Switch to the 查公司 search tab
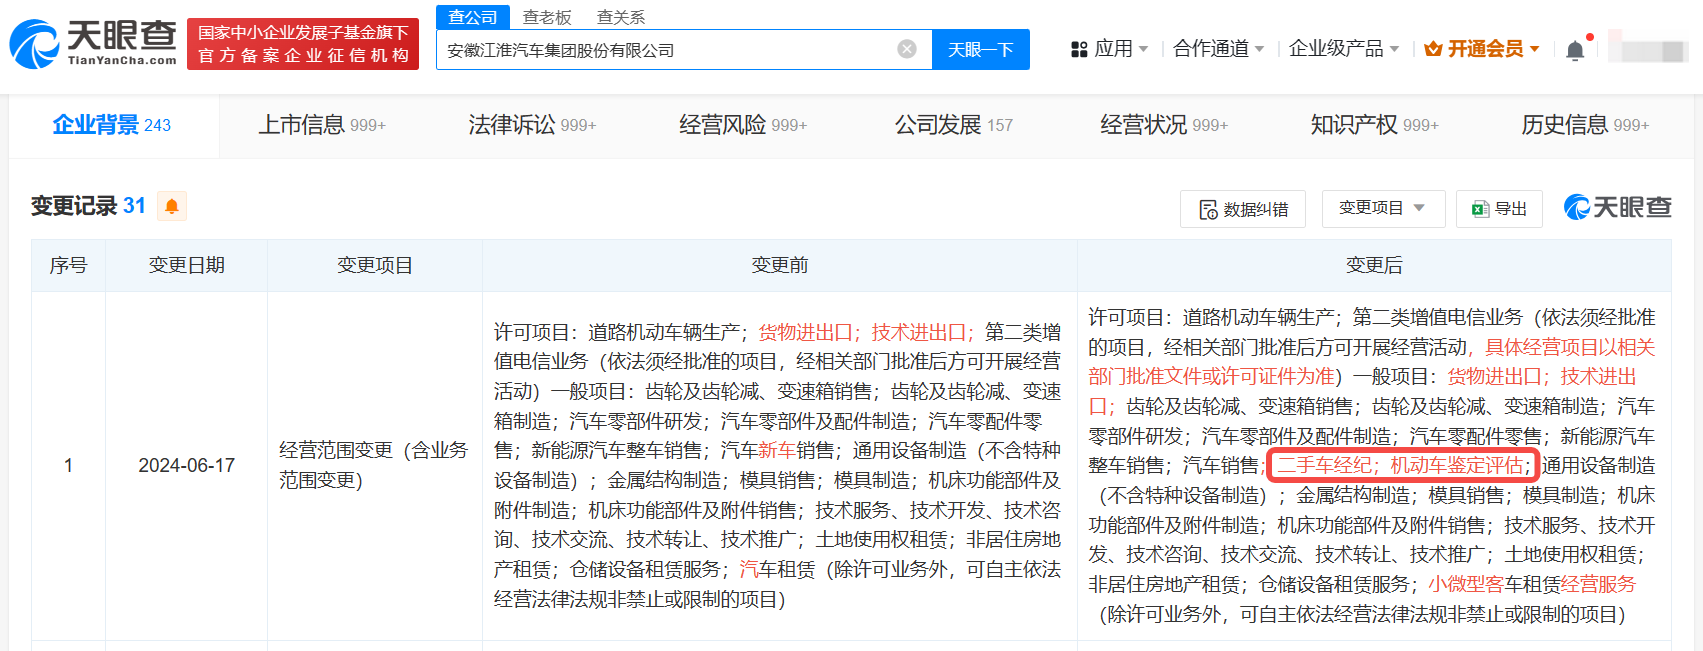The width and height of the screenshot is (1703, 651). (x=473, y=17)
